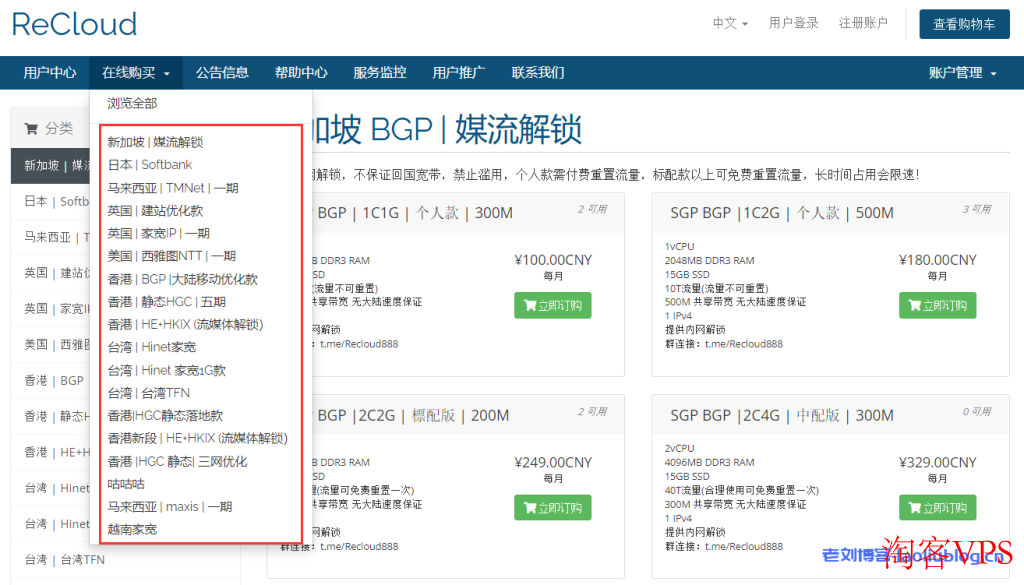The height and width of the screenshot is (585, 1024).
Task: Choose 香港新段 | HE+HKIX (流媒体解锁) from dropdown
Action: pyautogui.click(x=197, y=439)
